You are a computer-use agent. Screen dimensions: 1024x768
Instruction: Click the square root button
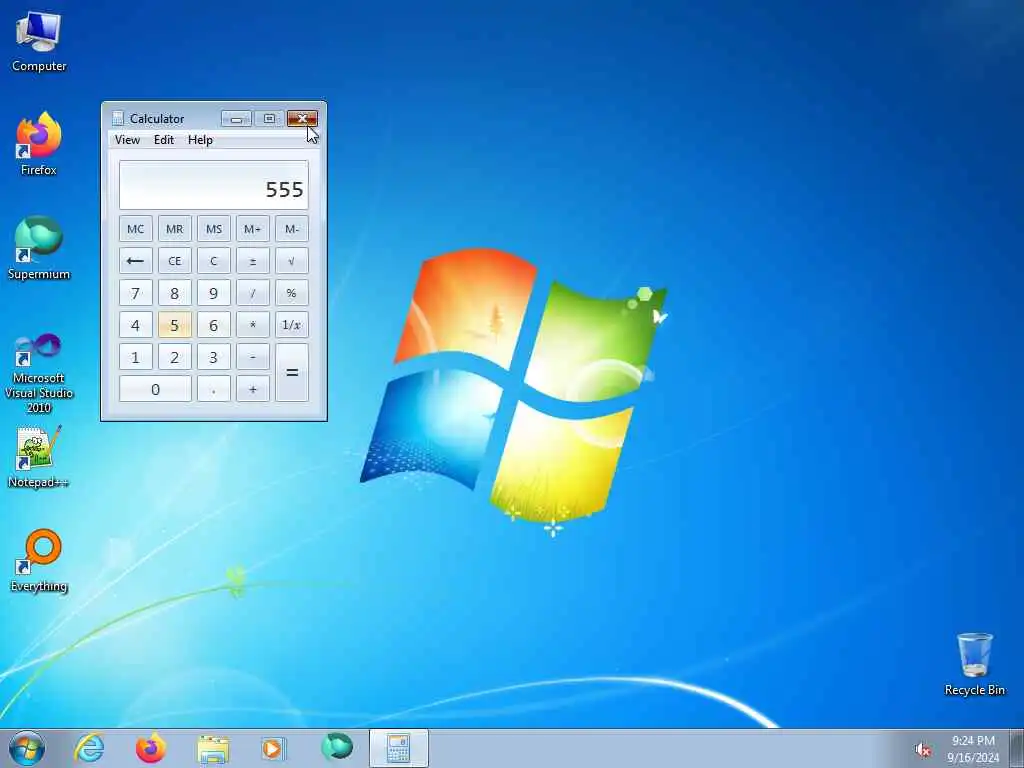292,261
